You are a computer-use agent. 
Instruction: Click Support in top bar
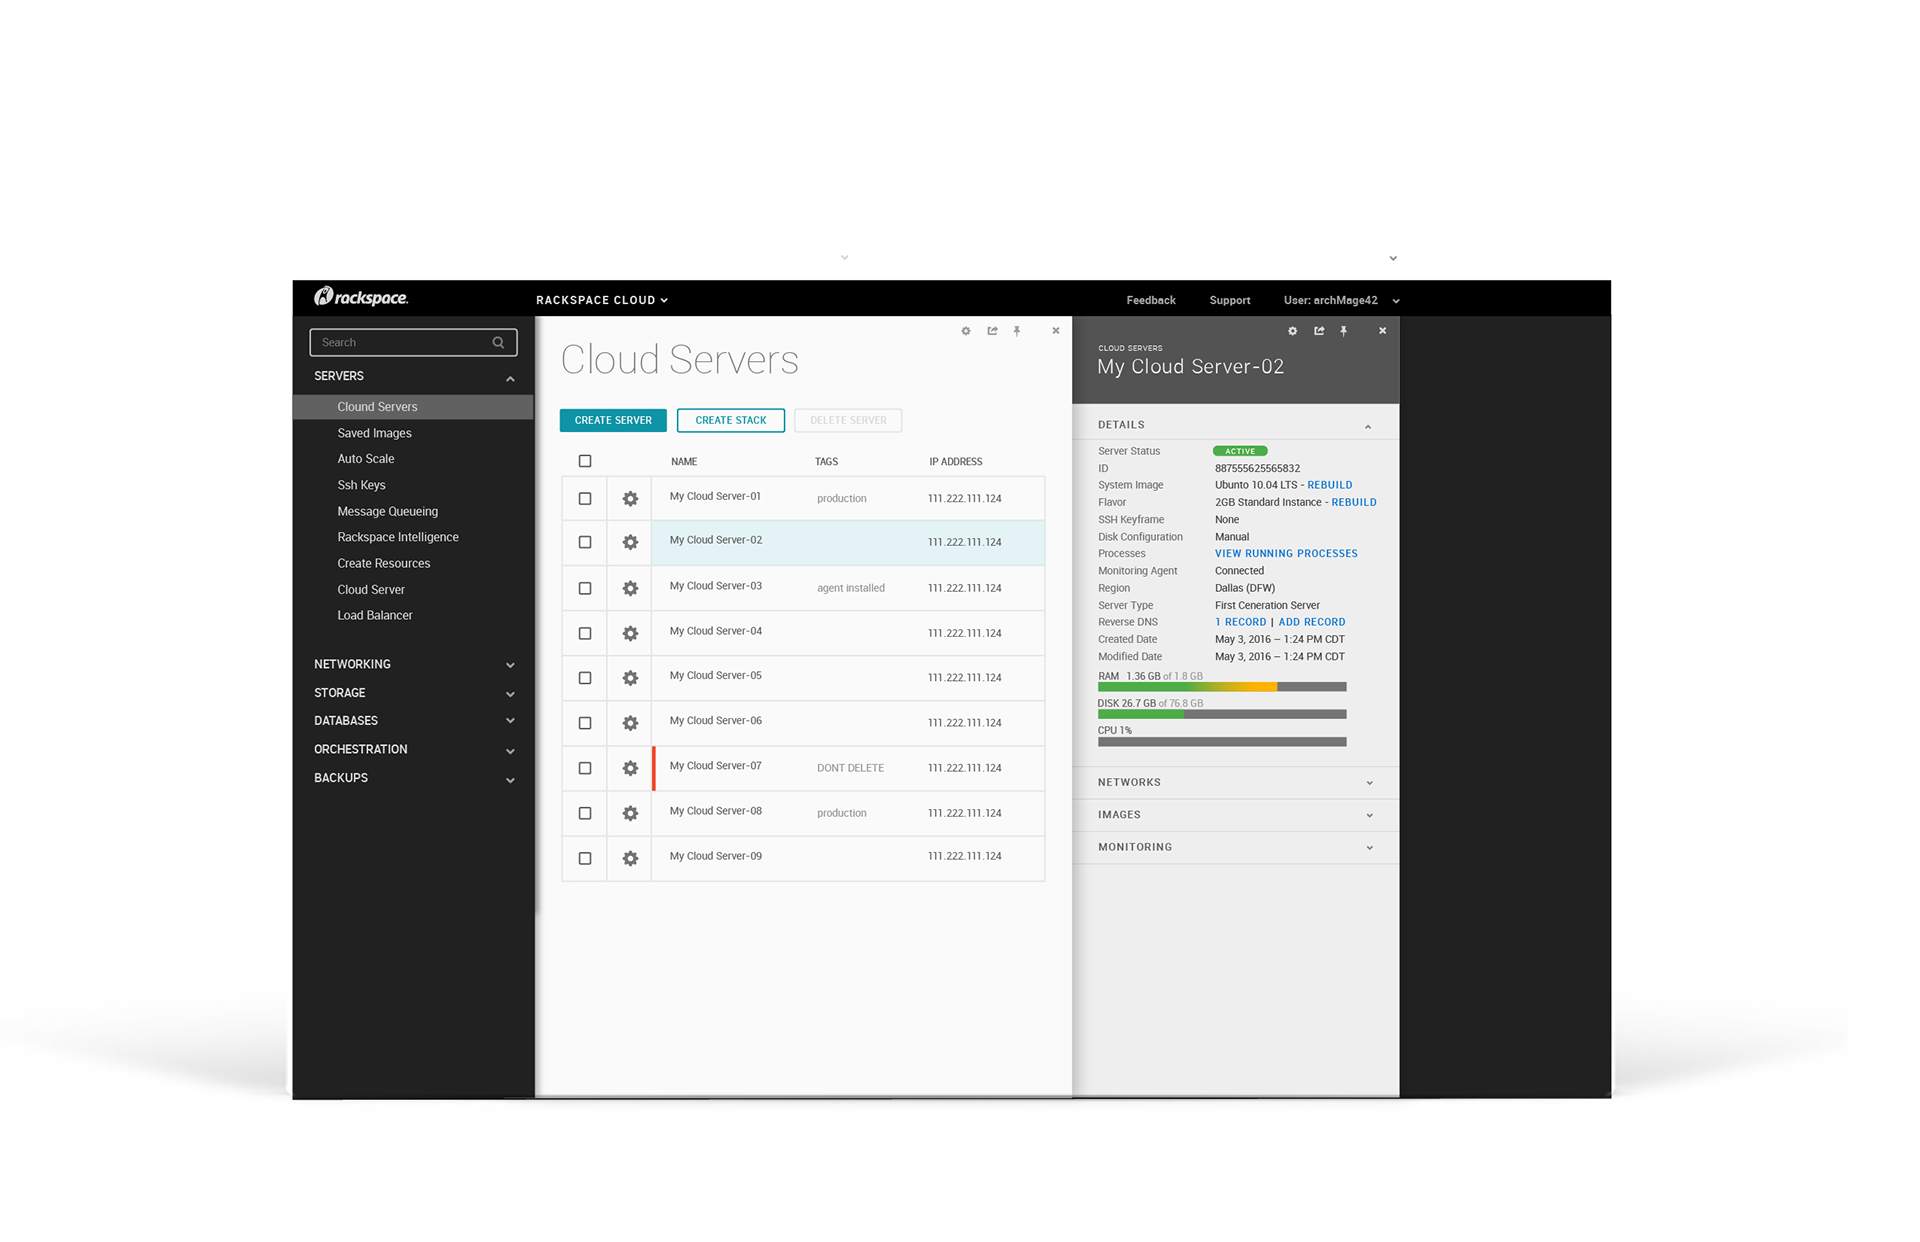pos(1230,300)
